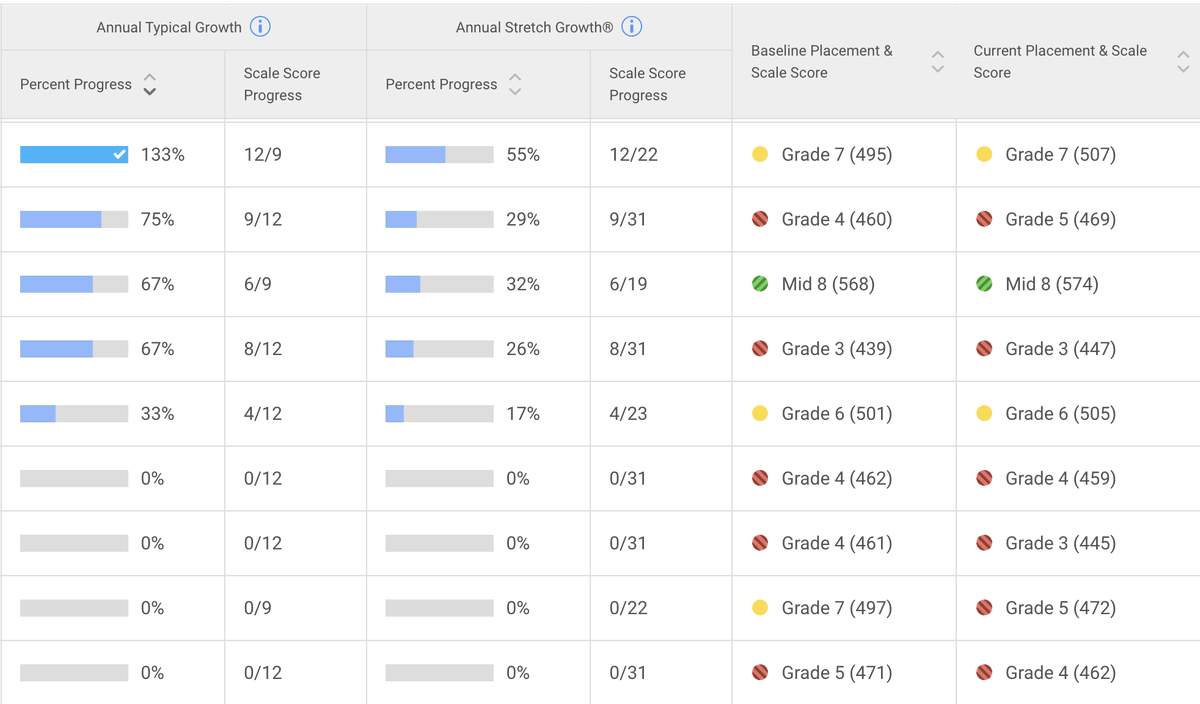This screenshot has height=704, width=1200.
Task: Open the Annual Stretch Growth info icon
Action: pos(632,27)
